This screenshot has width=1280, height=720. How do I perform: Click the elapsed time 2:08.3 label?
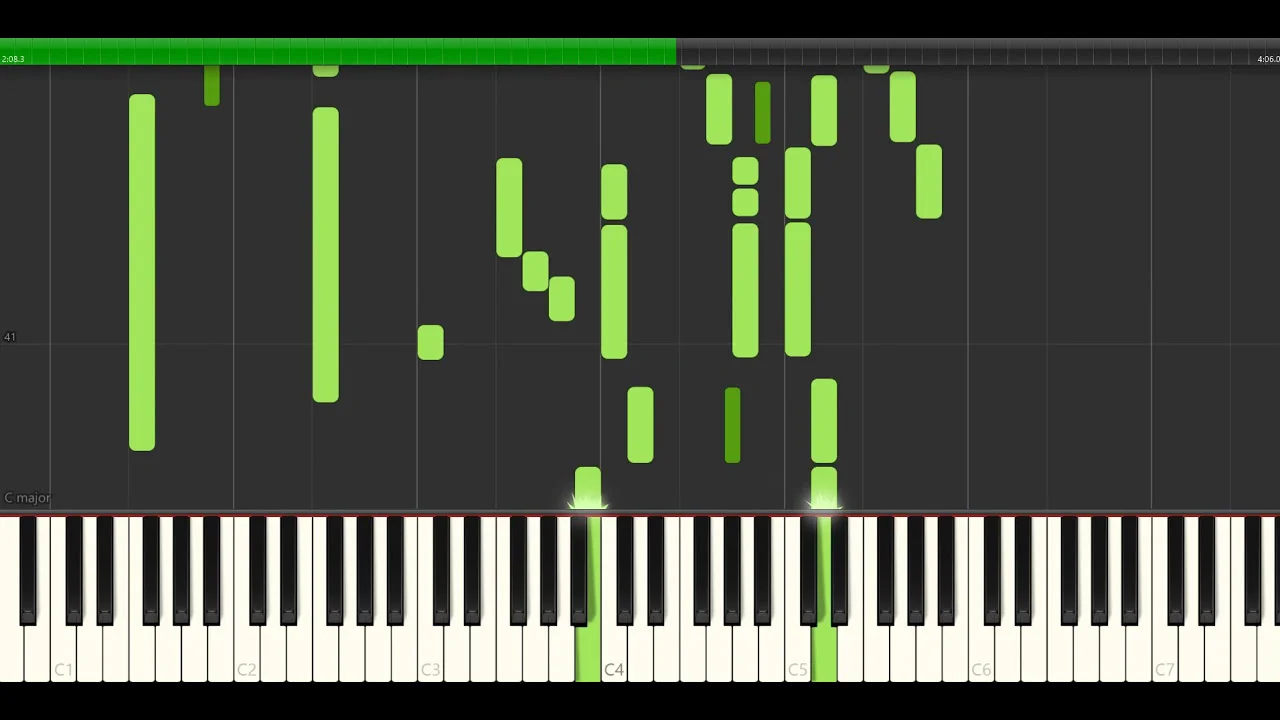coord(13,59)
